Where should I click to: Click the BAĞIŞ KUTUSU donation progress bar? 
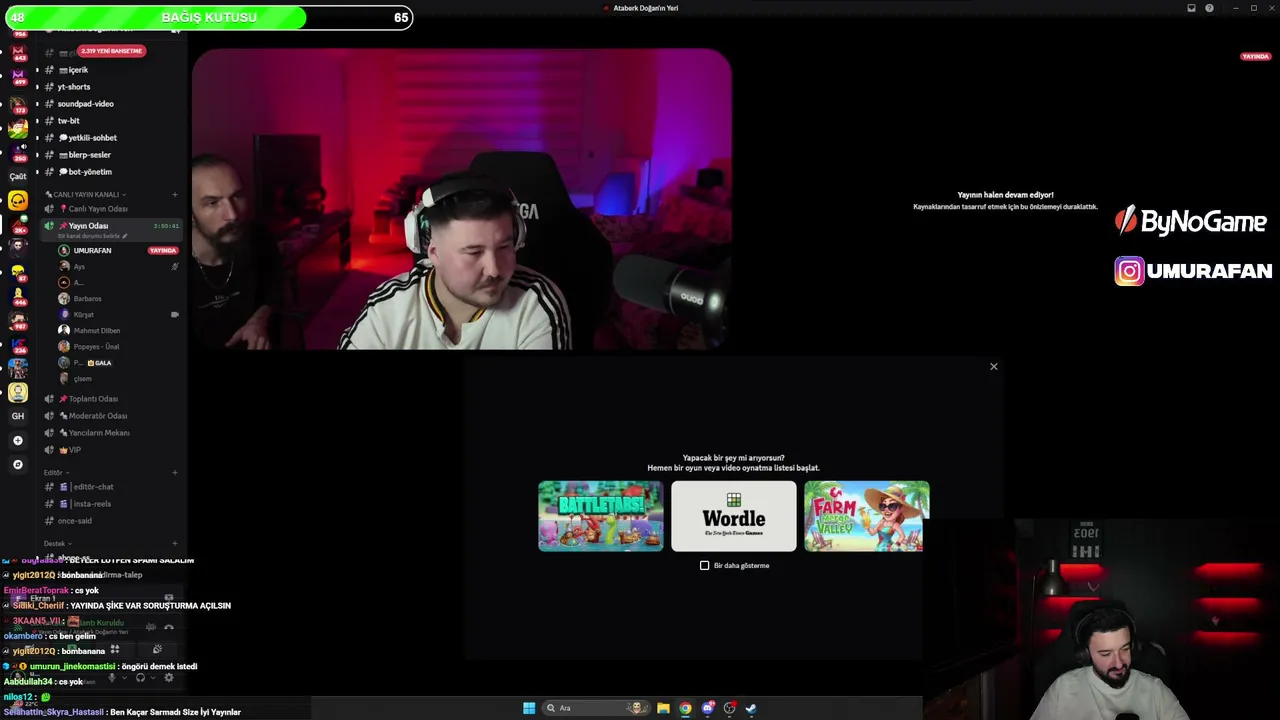[208, 17]
